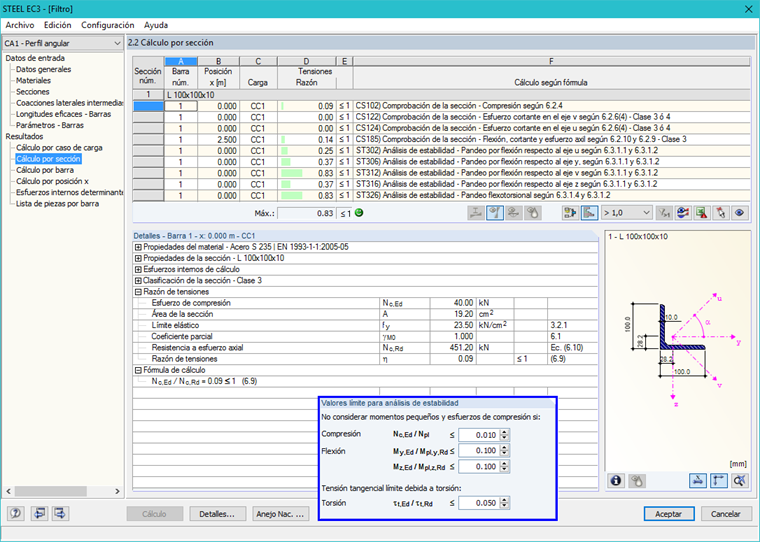Go to the previous window using the left arrow icon
Image resolution: width=760 pixels, height=542 pixels.
click(39, 514)
